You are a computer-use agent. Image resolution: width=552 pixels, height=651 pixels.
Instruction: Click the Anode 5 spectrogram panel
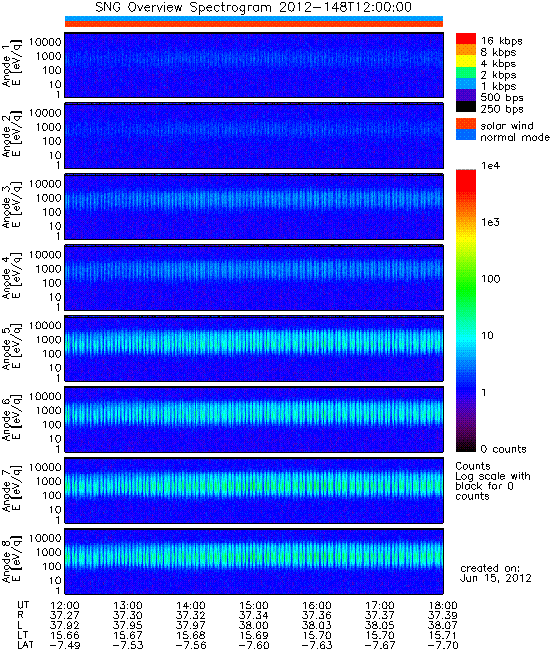(254, 348)
